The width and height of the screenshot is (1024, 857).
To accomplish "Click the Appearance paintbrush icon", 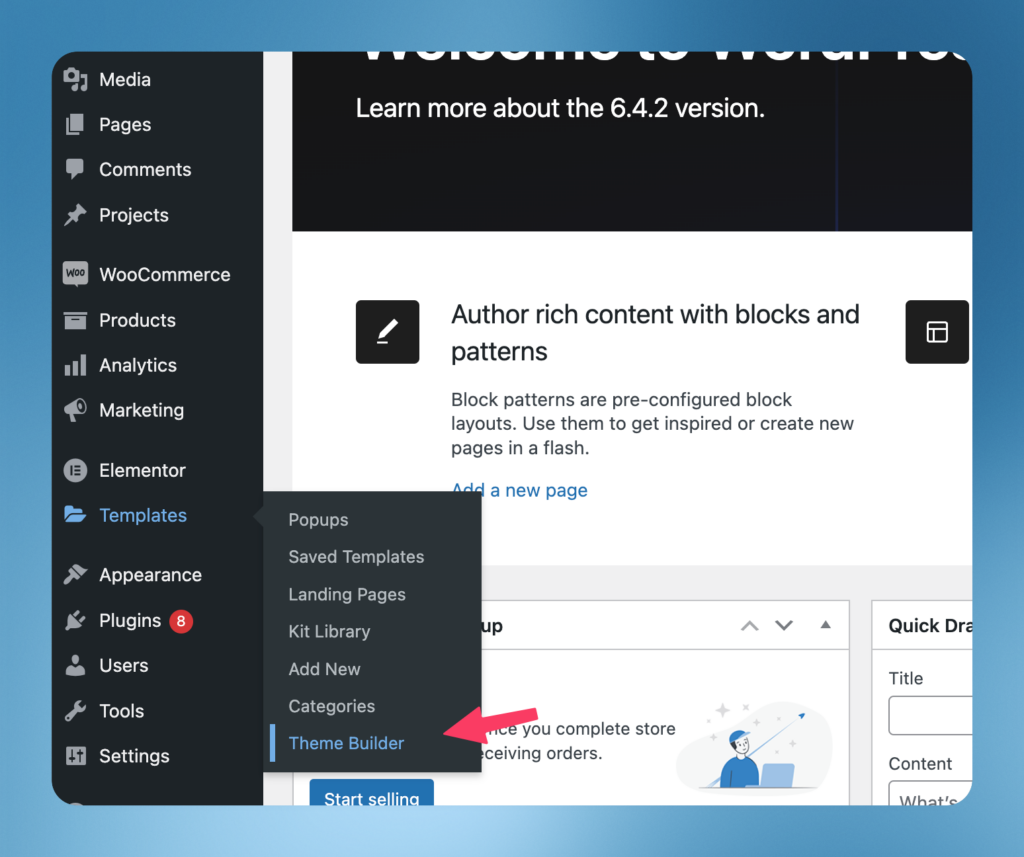I will click(x=76, y=575).
